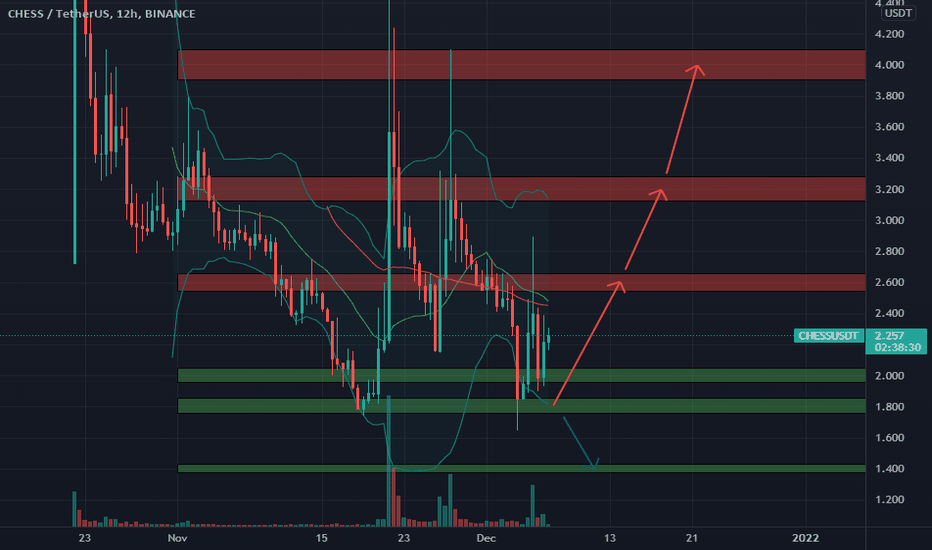932x550 pixels.
Task: Click the current price 2.257 tag
Action: (x=897, y=341)
